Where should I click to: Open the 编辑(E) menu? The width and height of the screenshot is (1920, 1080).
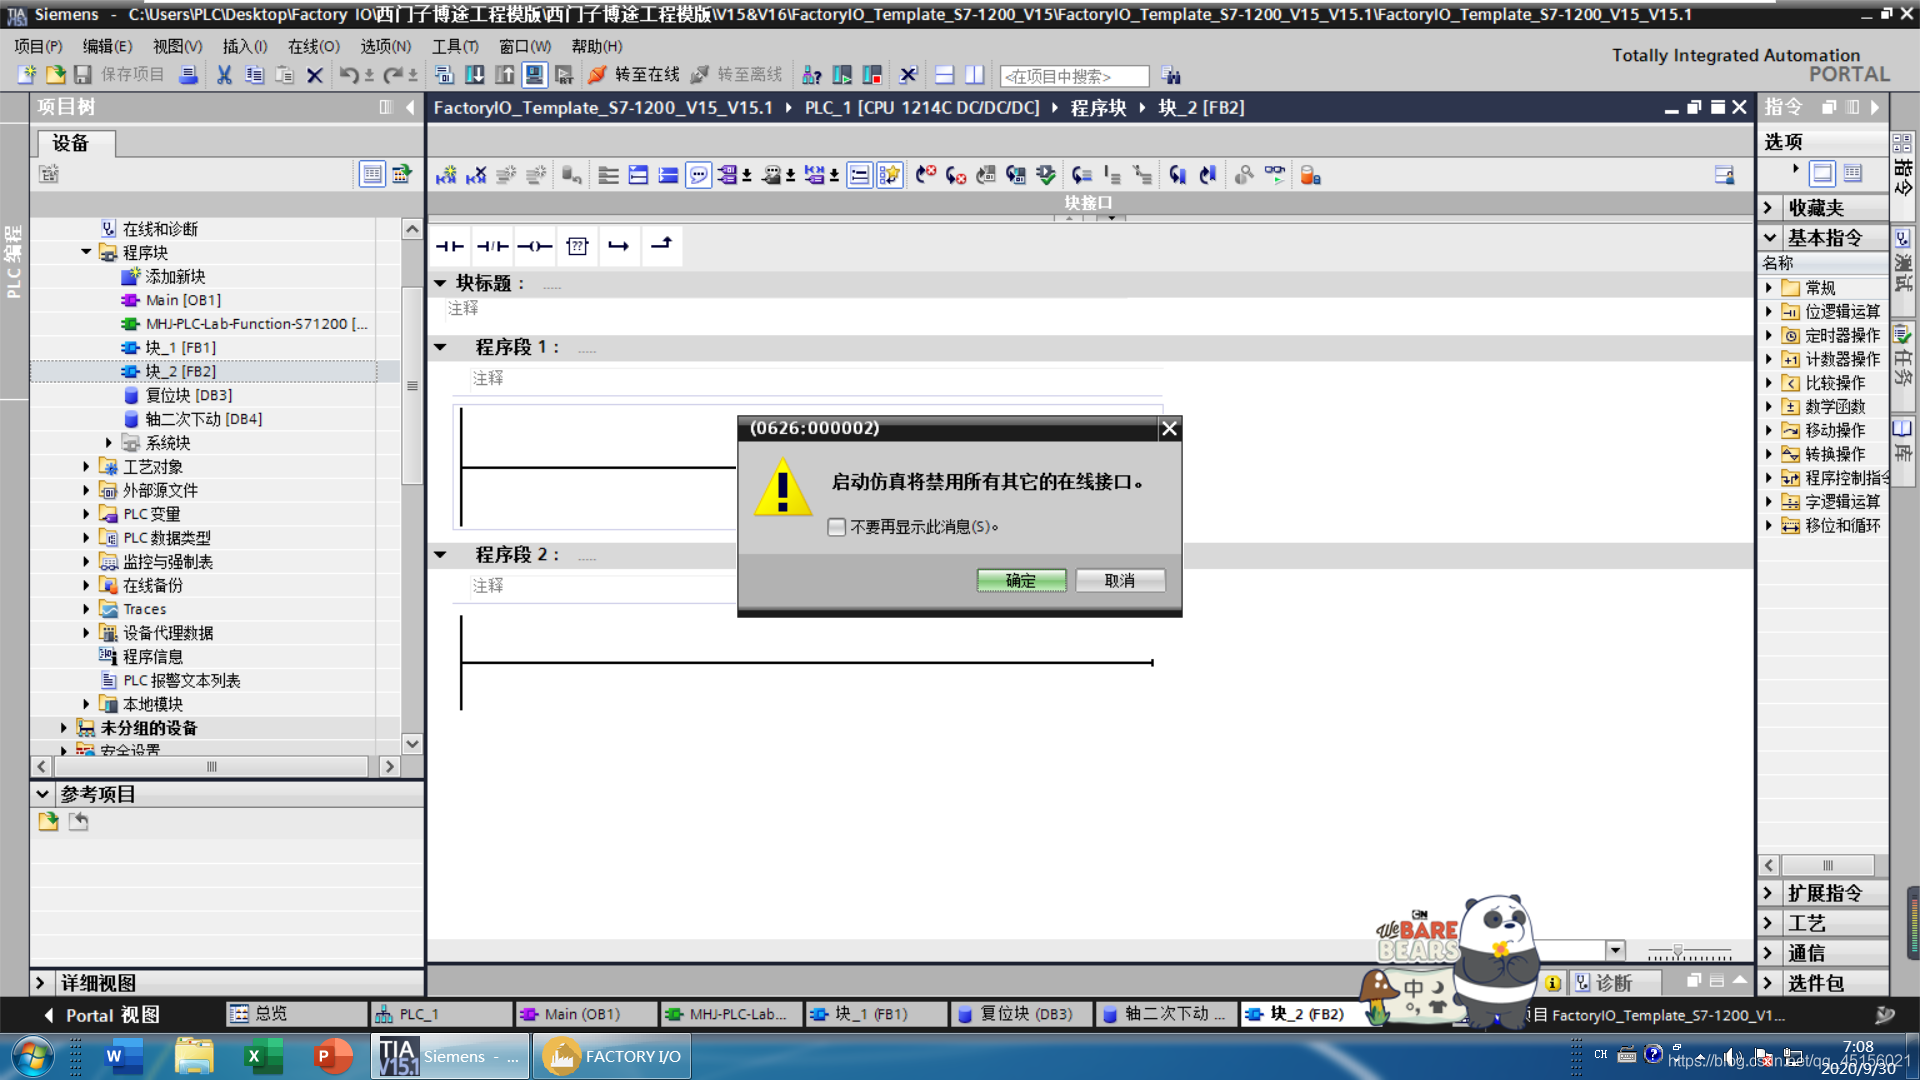click(x=107, y=46)
